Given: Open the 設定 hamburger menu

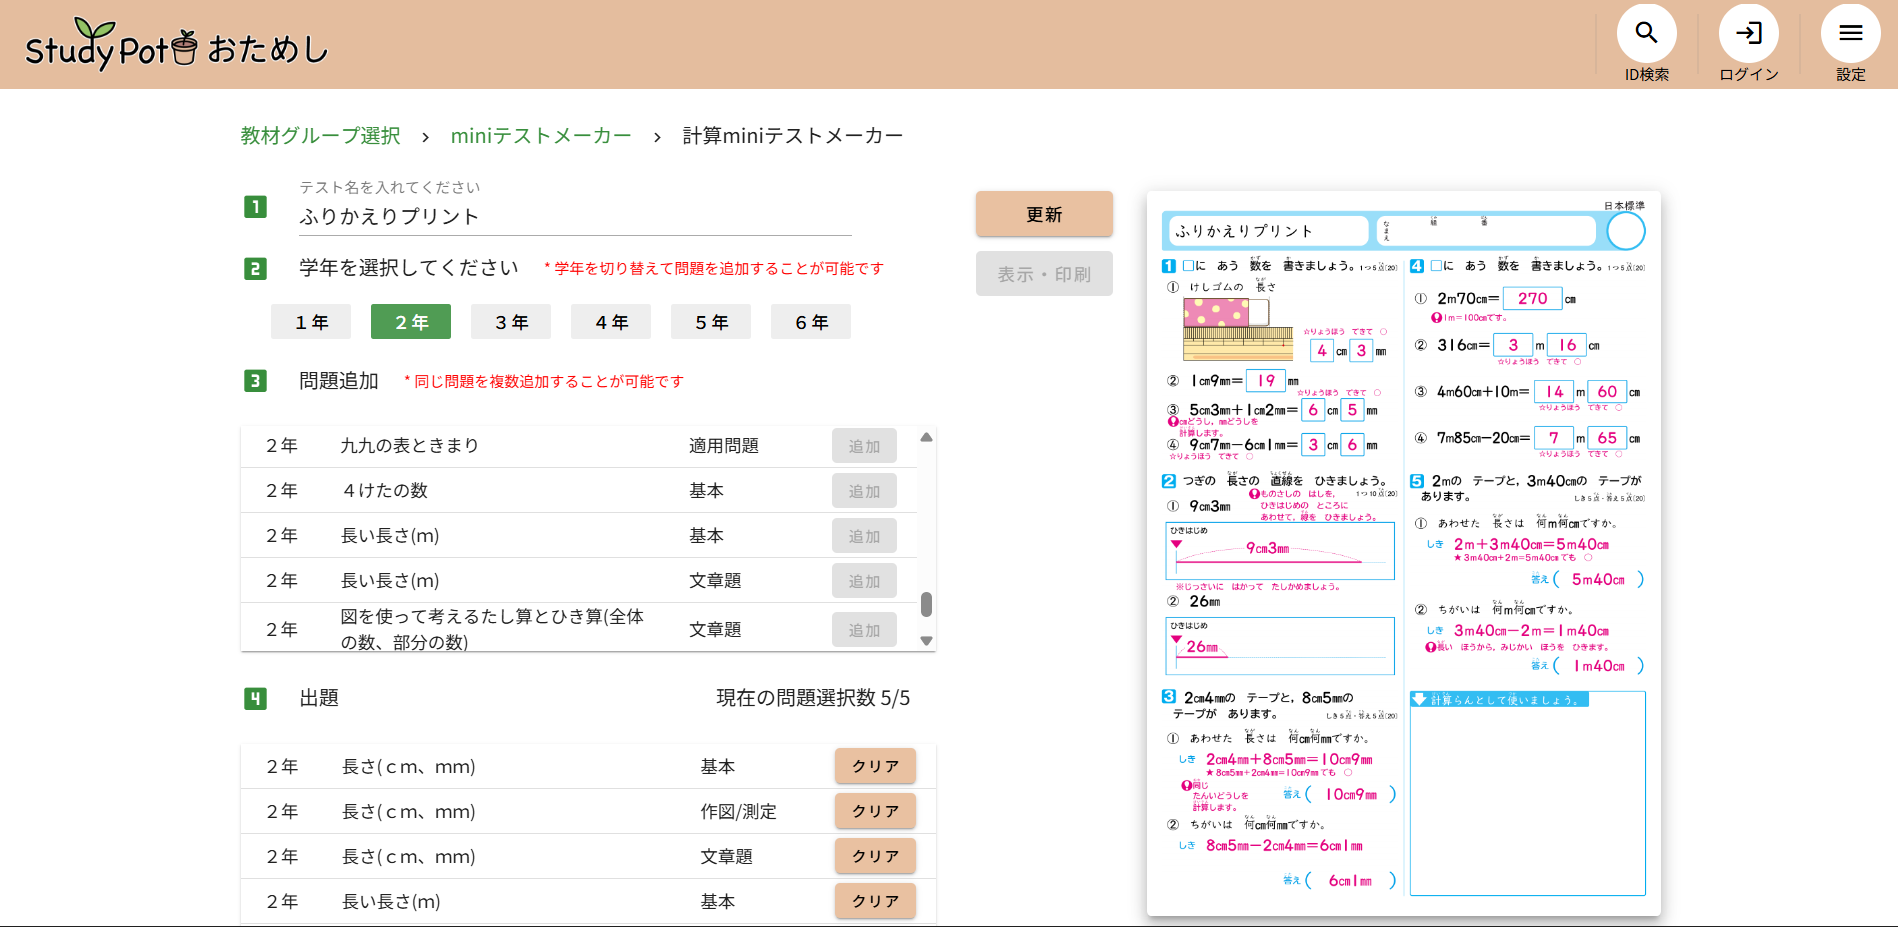Looking at the screenshot, I should click(1850, 34).
